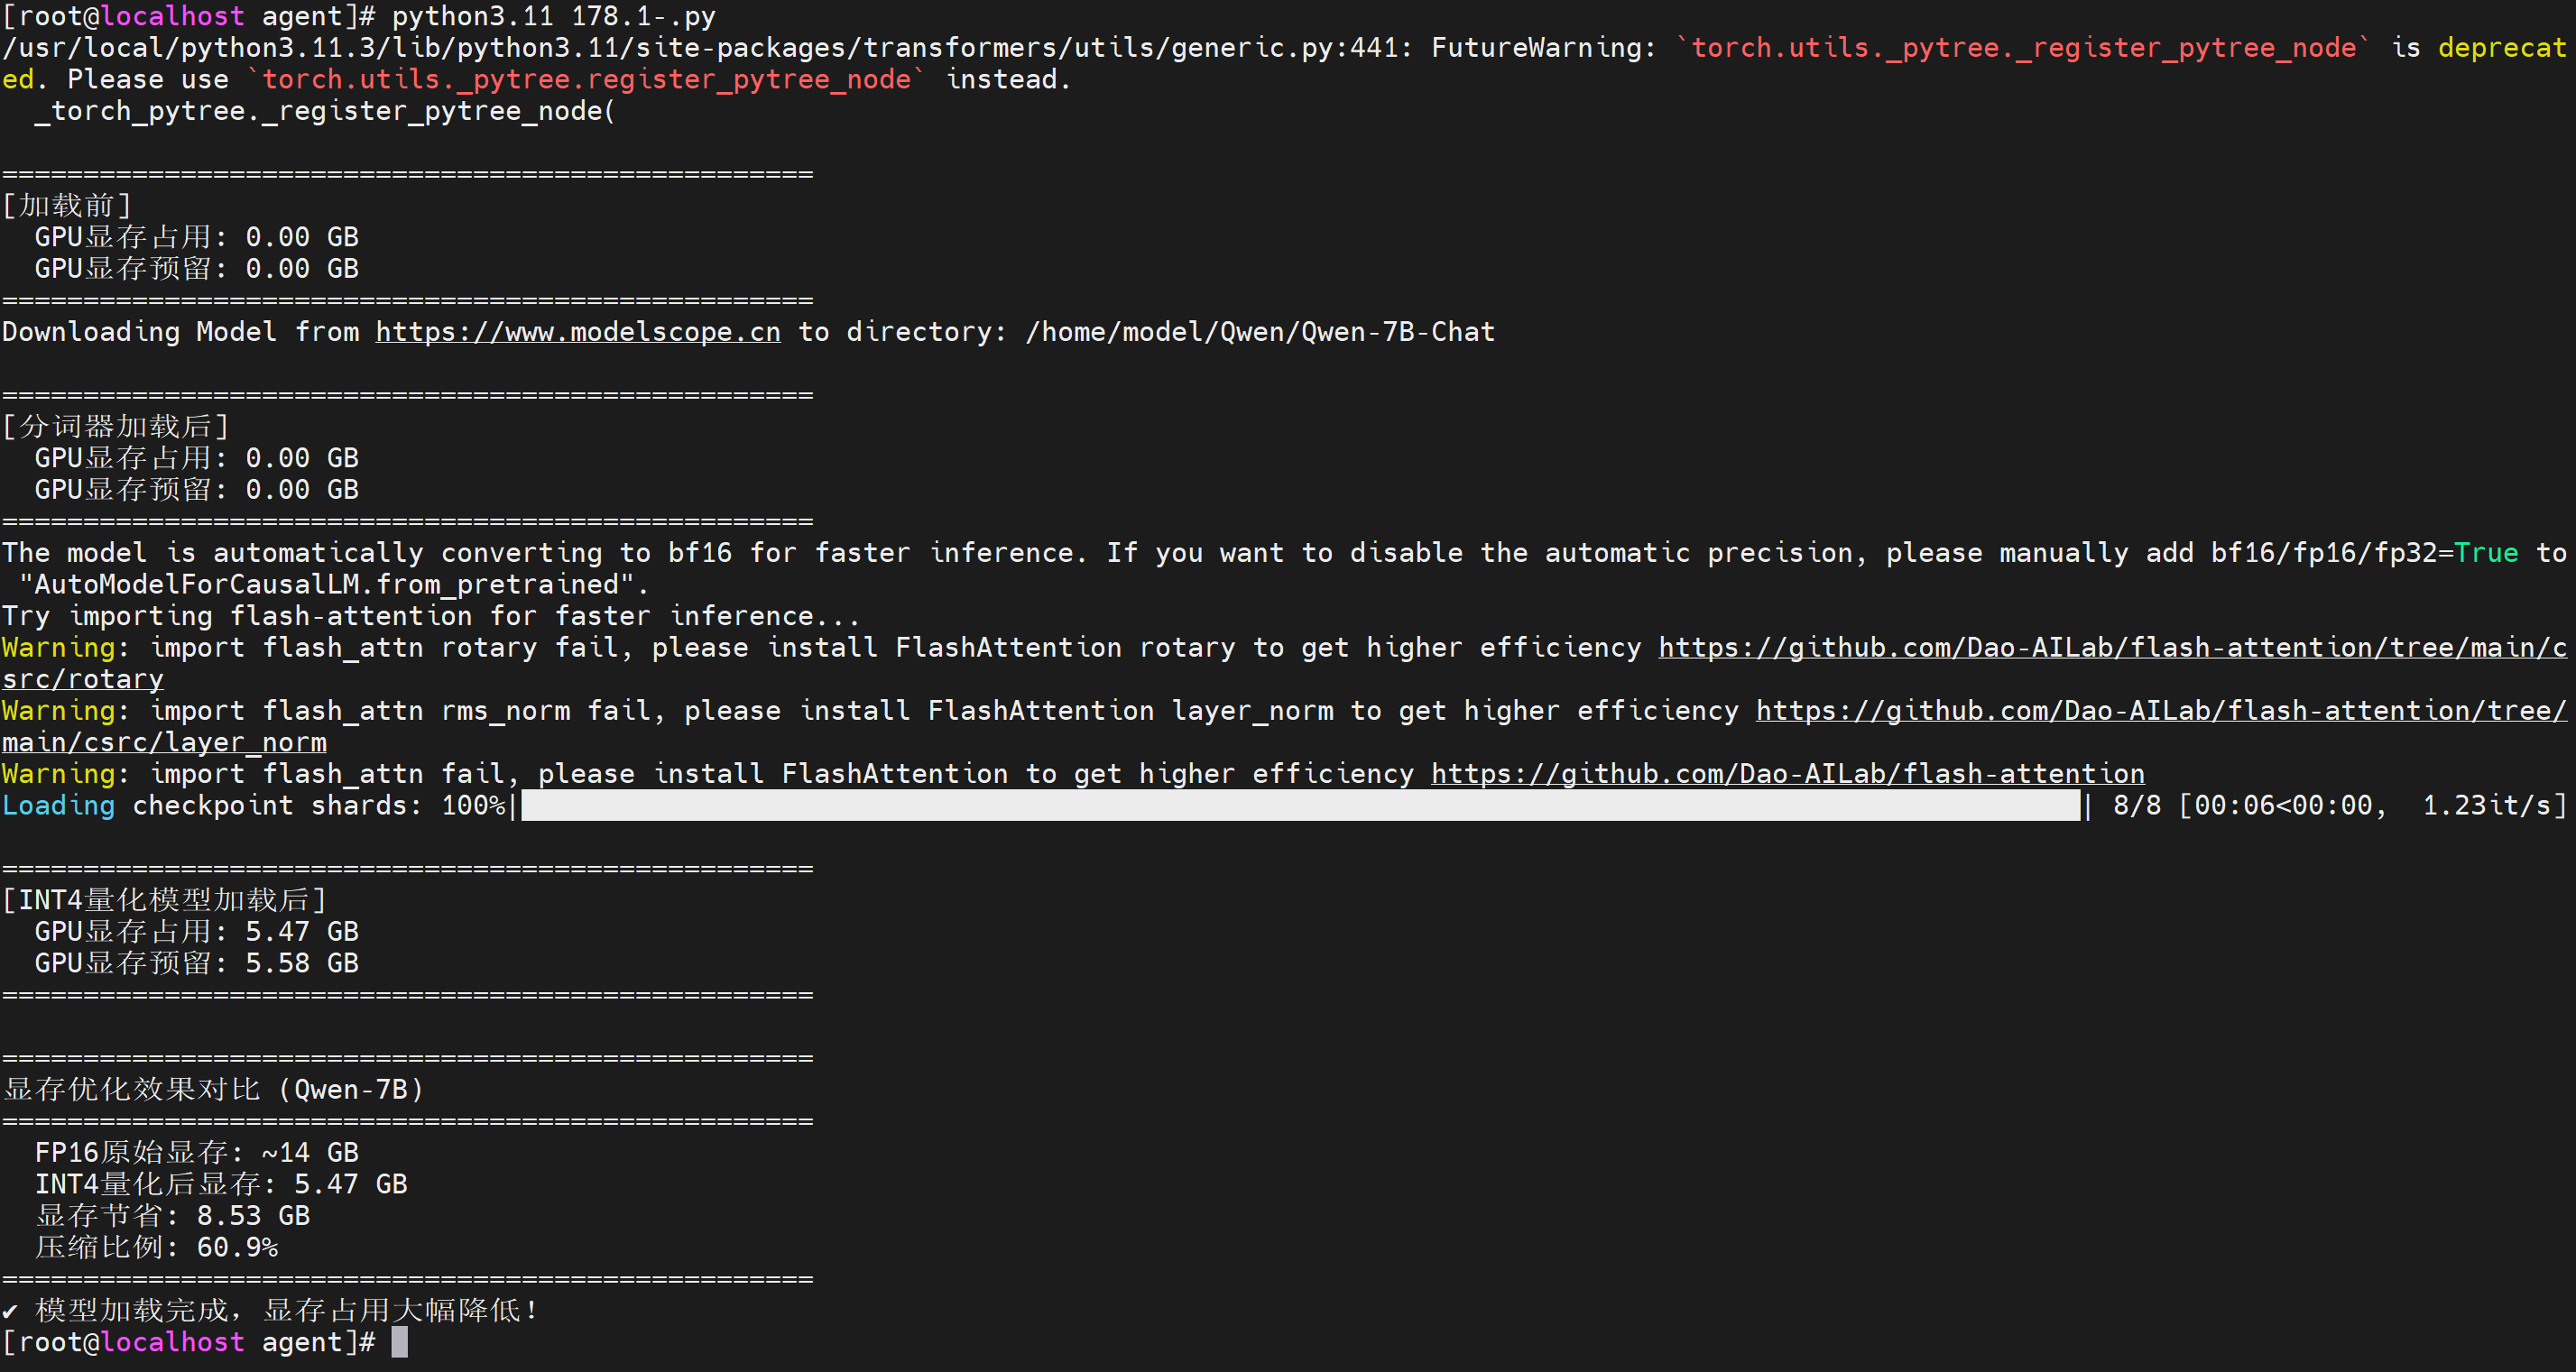2576x1372 pixels.
Task: Click the 'AutoModelForCausalLM.from_pretrained' text
Action: [327, 585]
